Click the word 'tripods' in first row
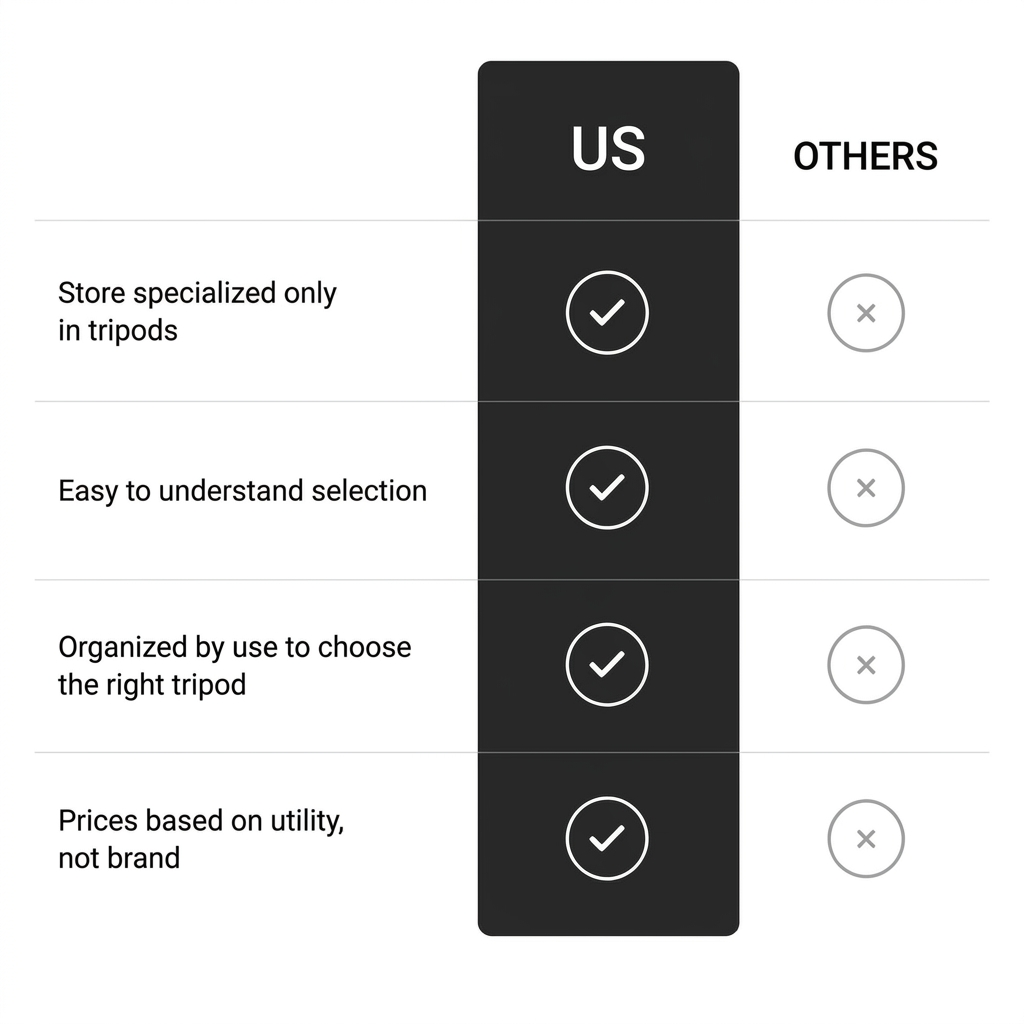The width and height of the screenshot is (1024, 1024). 133,330
